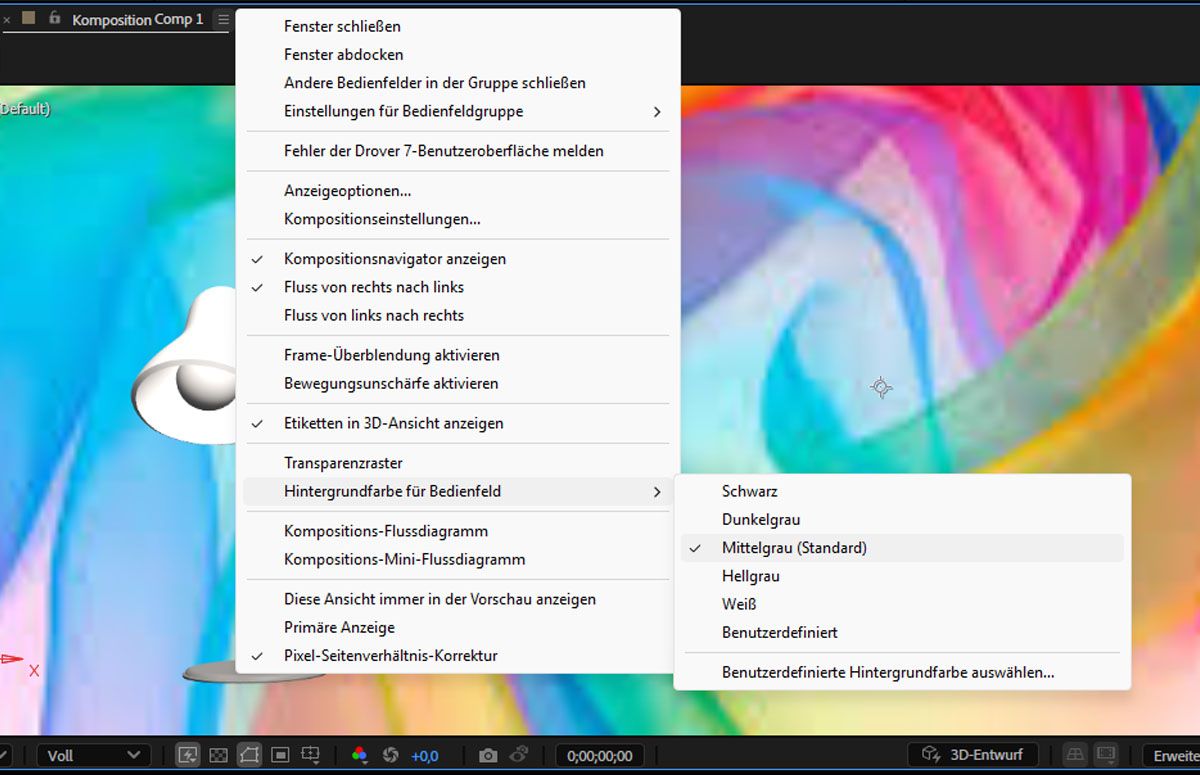Viewport: 1200px width, 775px height.
Task: Open the Voll resolution dropdown
Action: (94, 755)
